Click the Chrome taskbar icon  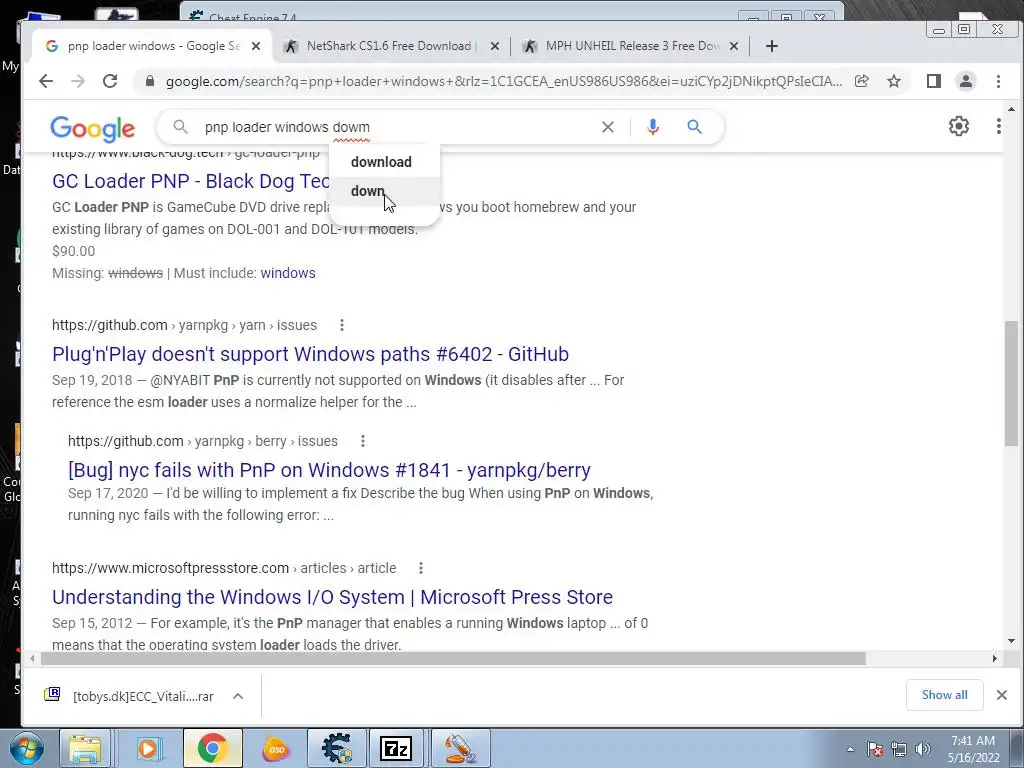coord(212,748)
